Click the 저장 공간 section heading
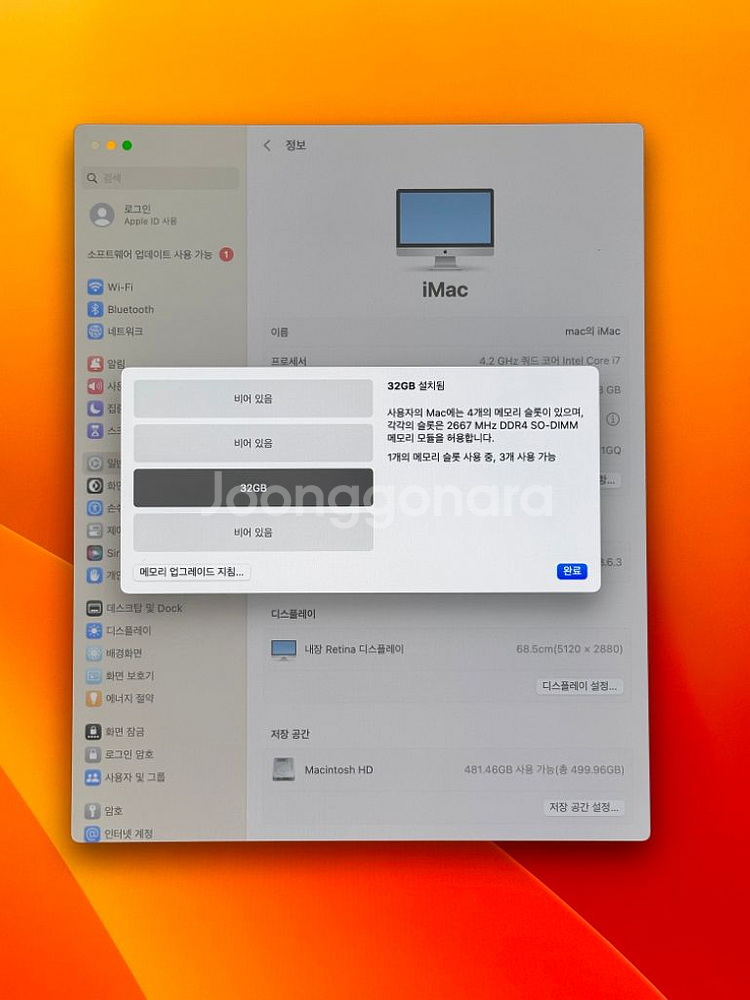The image size is (750, 1000). [290, 735]
